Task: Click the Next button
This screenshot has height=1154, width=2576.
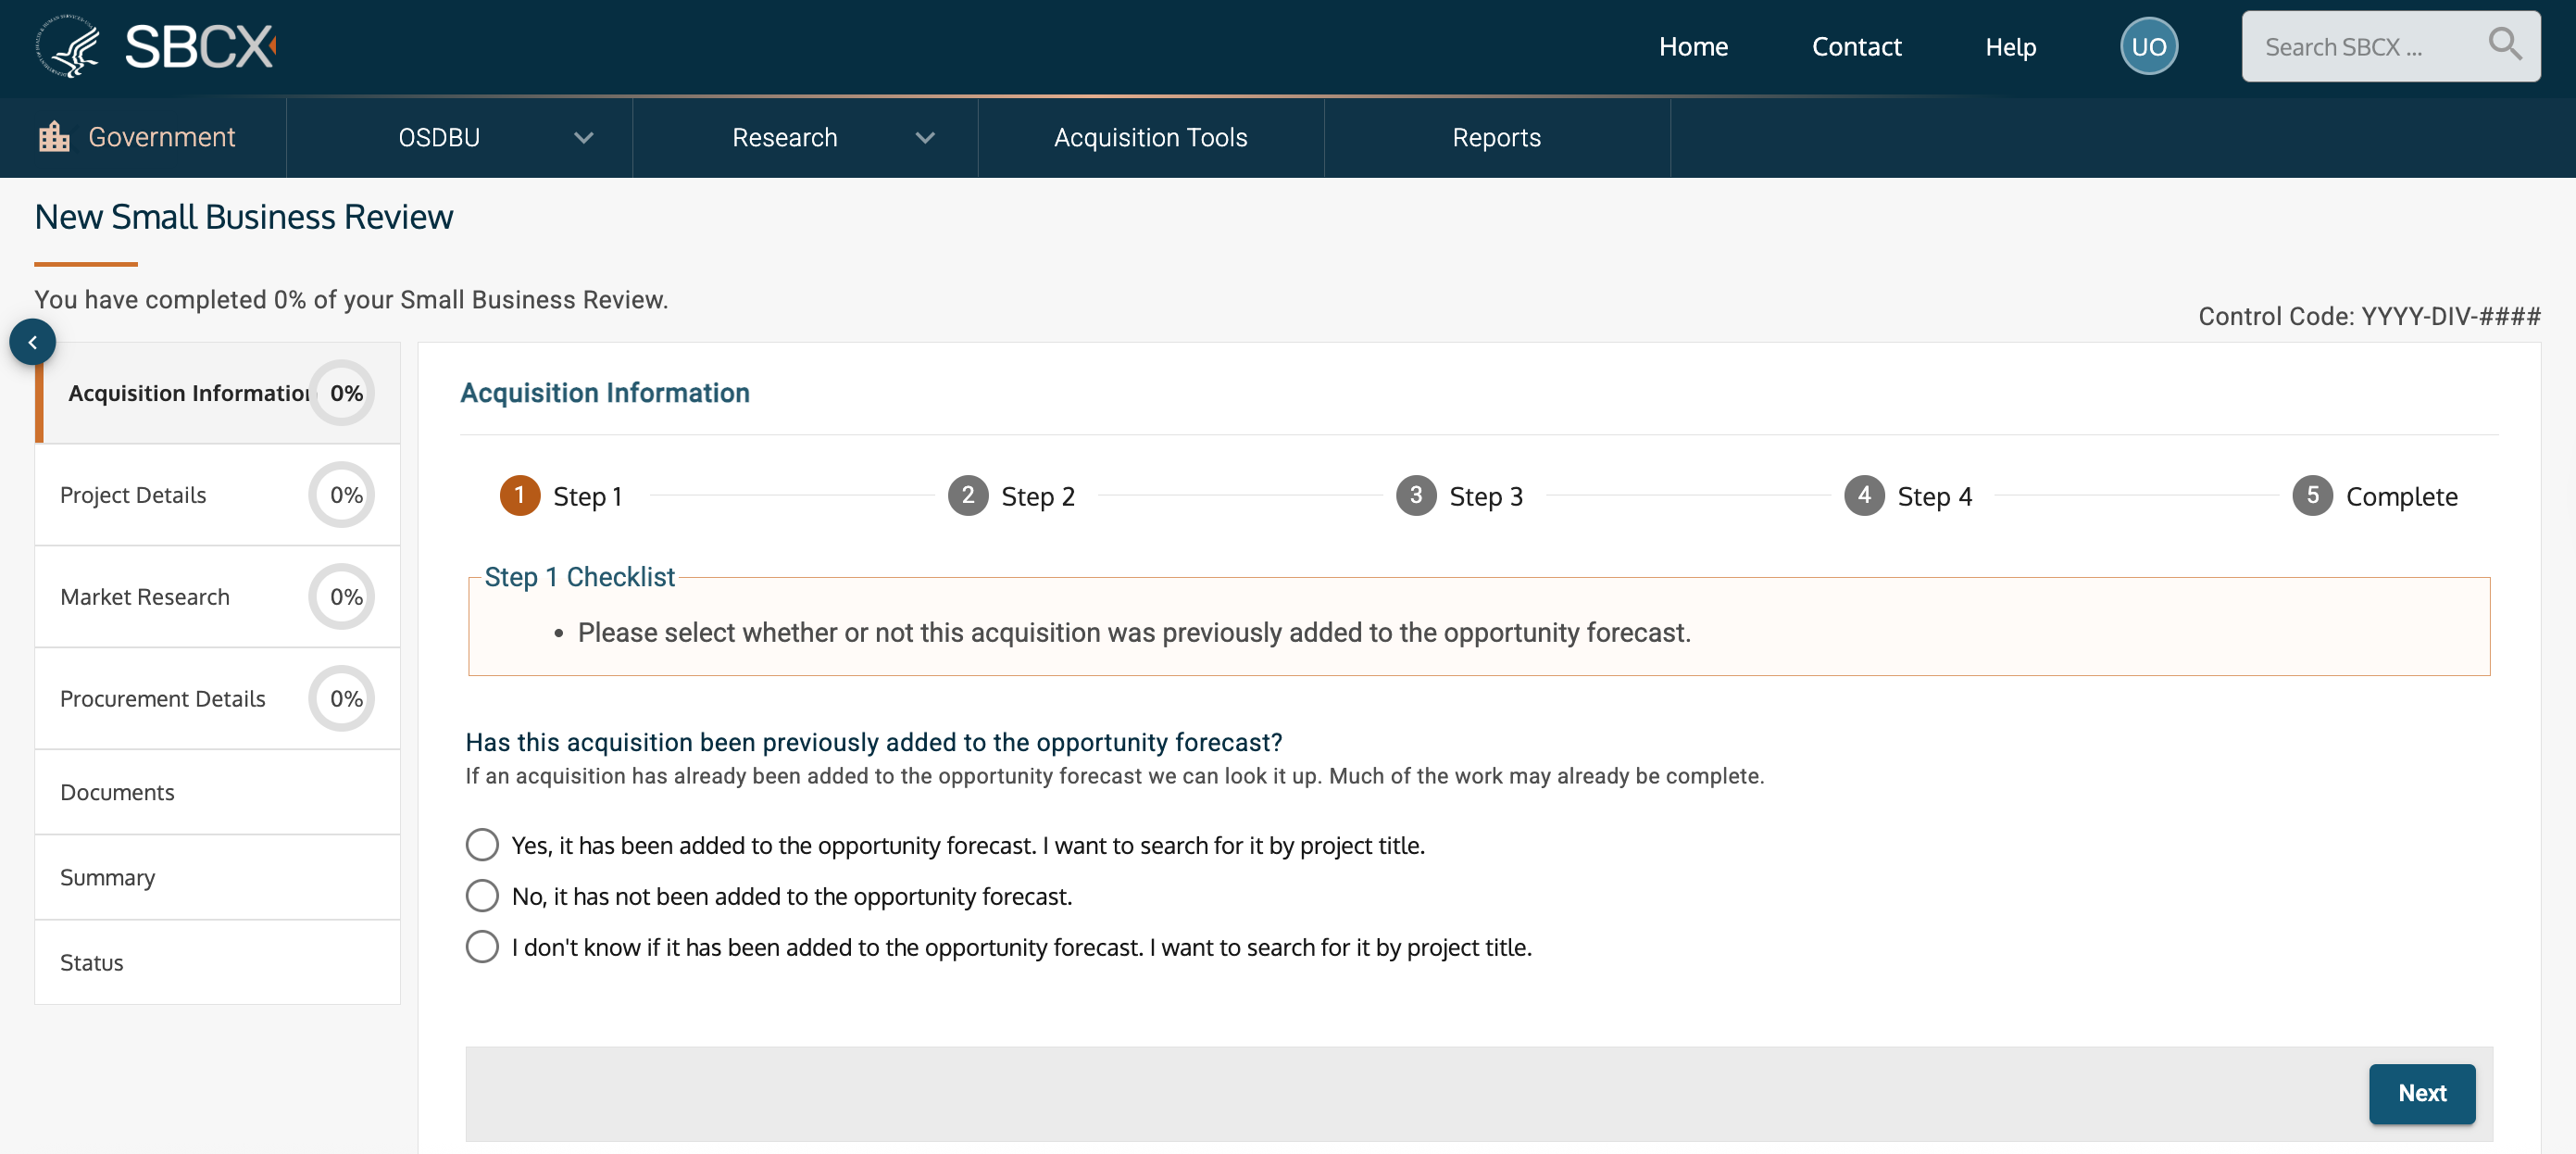Action: point(2421,1093)
